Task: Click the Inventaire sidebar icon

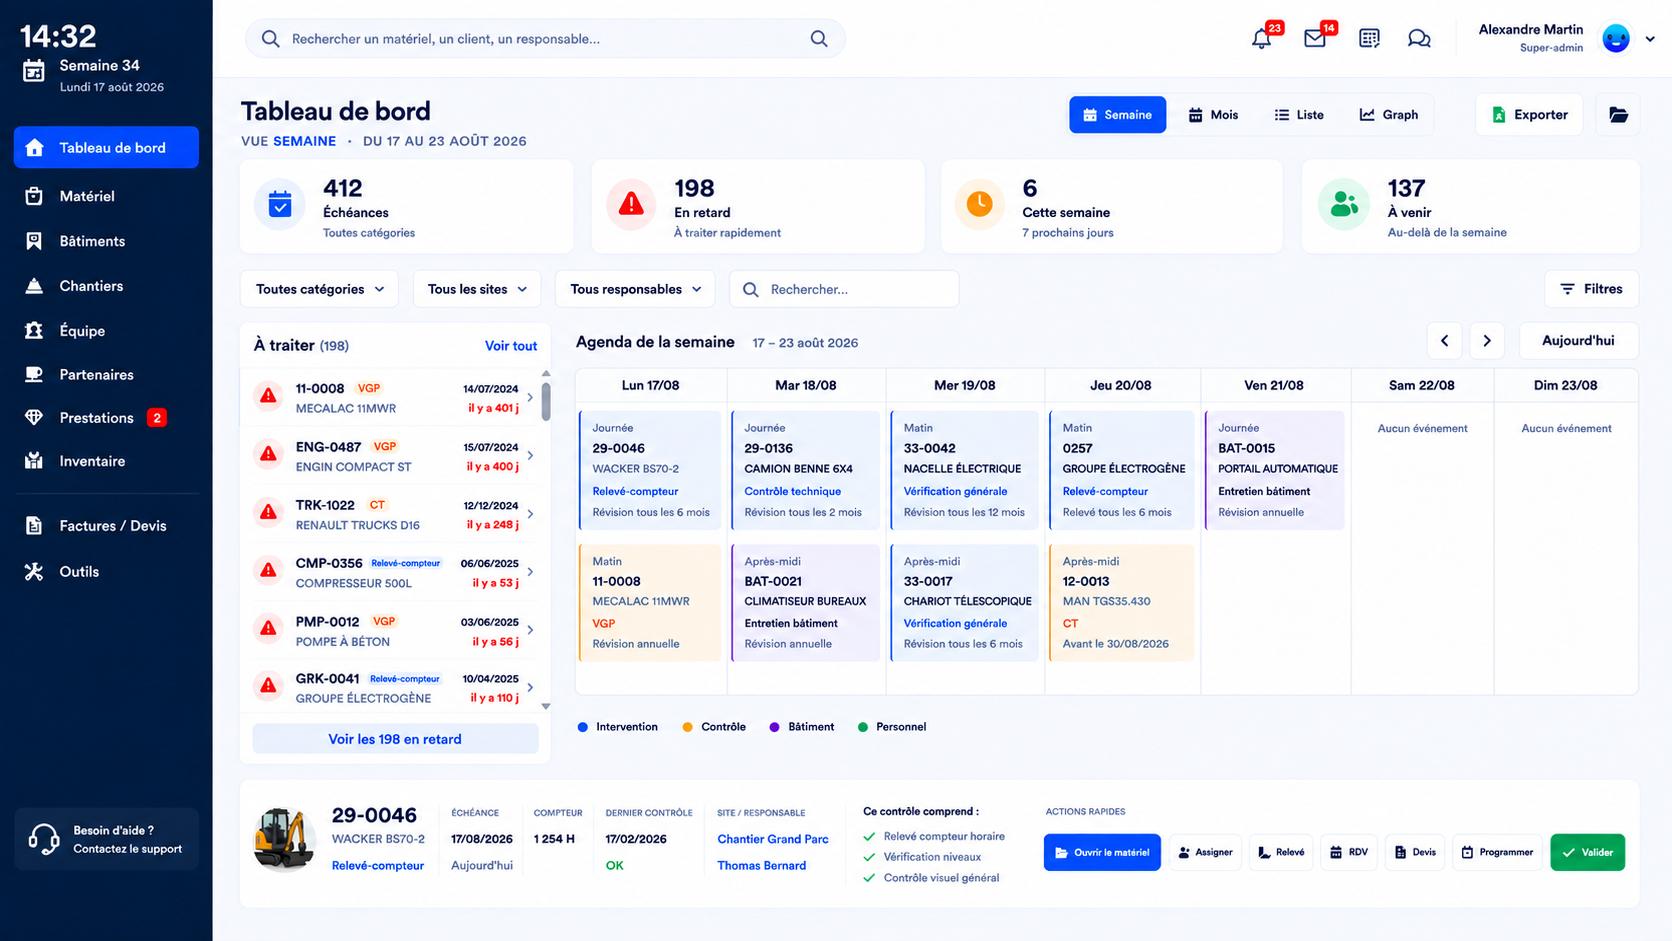Action: 34,461
